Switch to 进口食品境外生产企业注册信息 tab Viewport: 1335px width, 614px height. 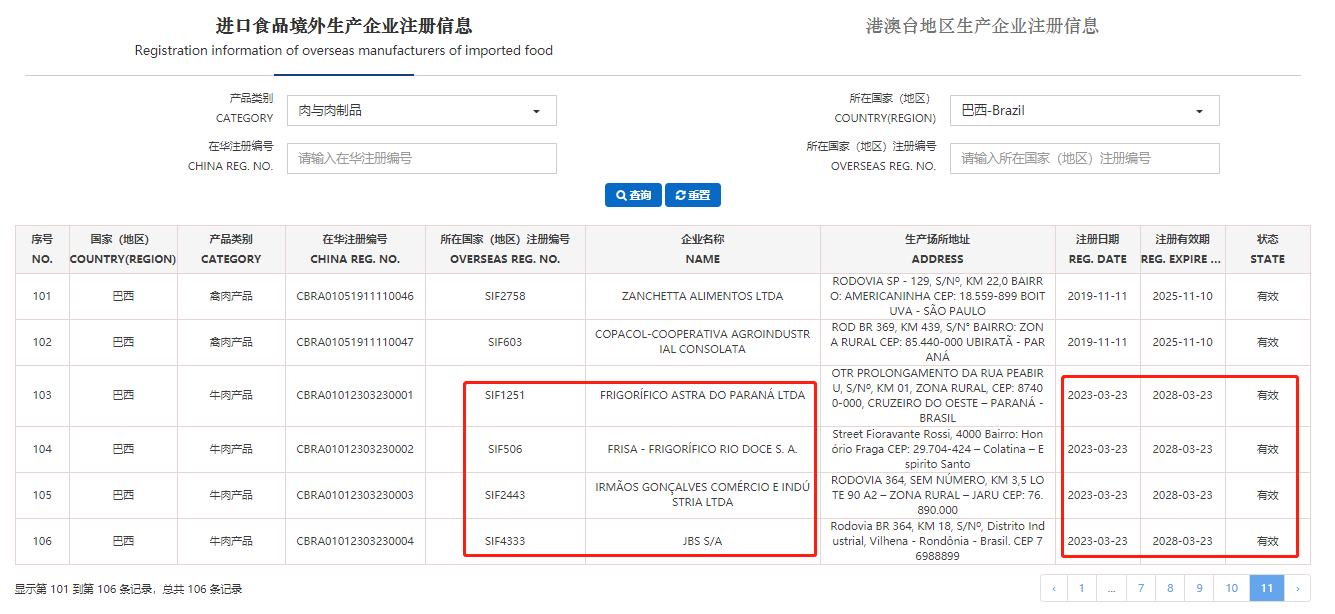tap(344, 37)
